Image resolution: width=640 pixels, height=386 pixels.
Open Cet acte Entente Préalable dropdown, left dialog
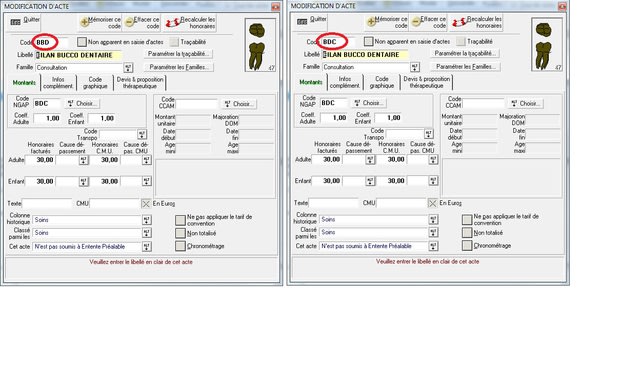147,246
